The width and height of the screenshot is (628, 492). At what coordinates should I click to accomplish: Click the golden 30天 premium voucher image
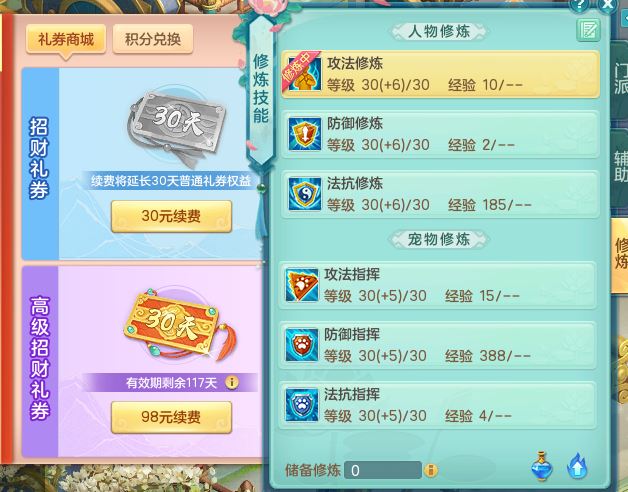click(x=180, y=325)
